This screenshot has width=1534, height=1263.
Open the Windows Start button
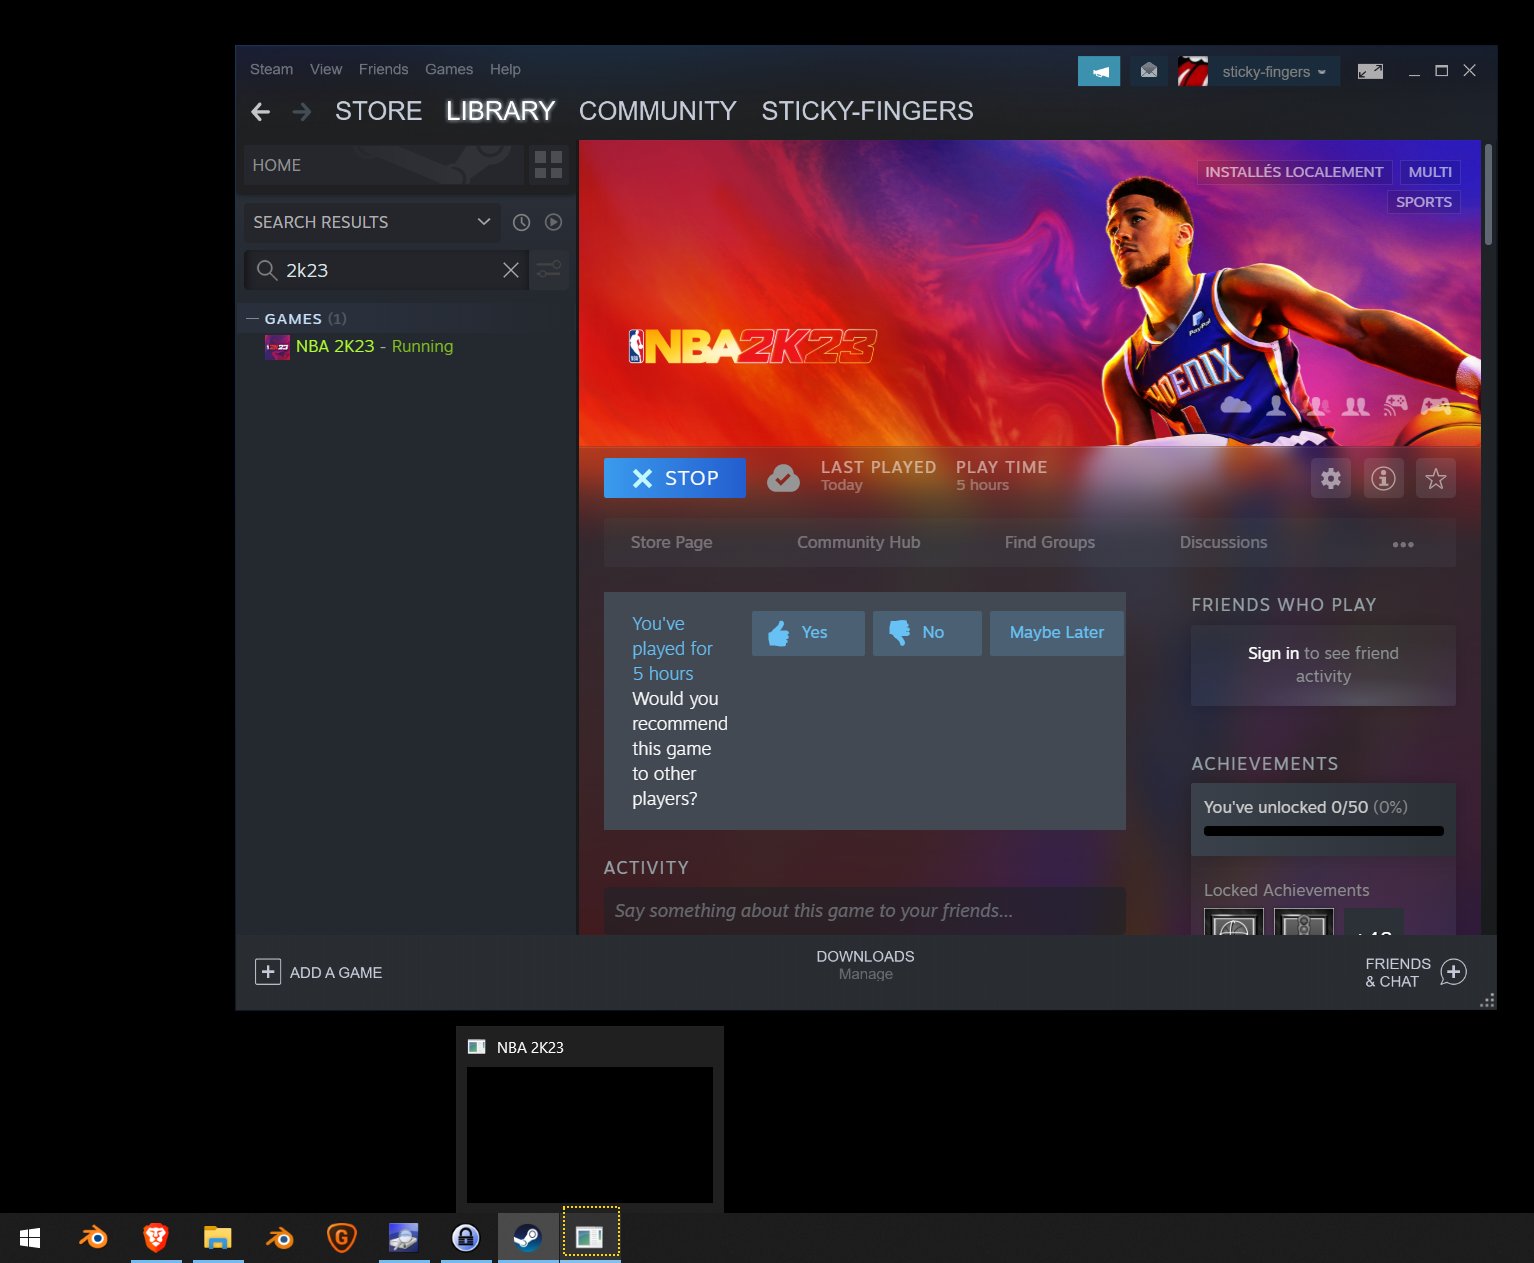(30, 1238)
